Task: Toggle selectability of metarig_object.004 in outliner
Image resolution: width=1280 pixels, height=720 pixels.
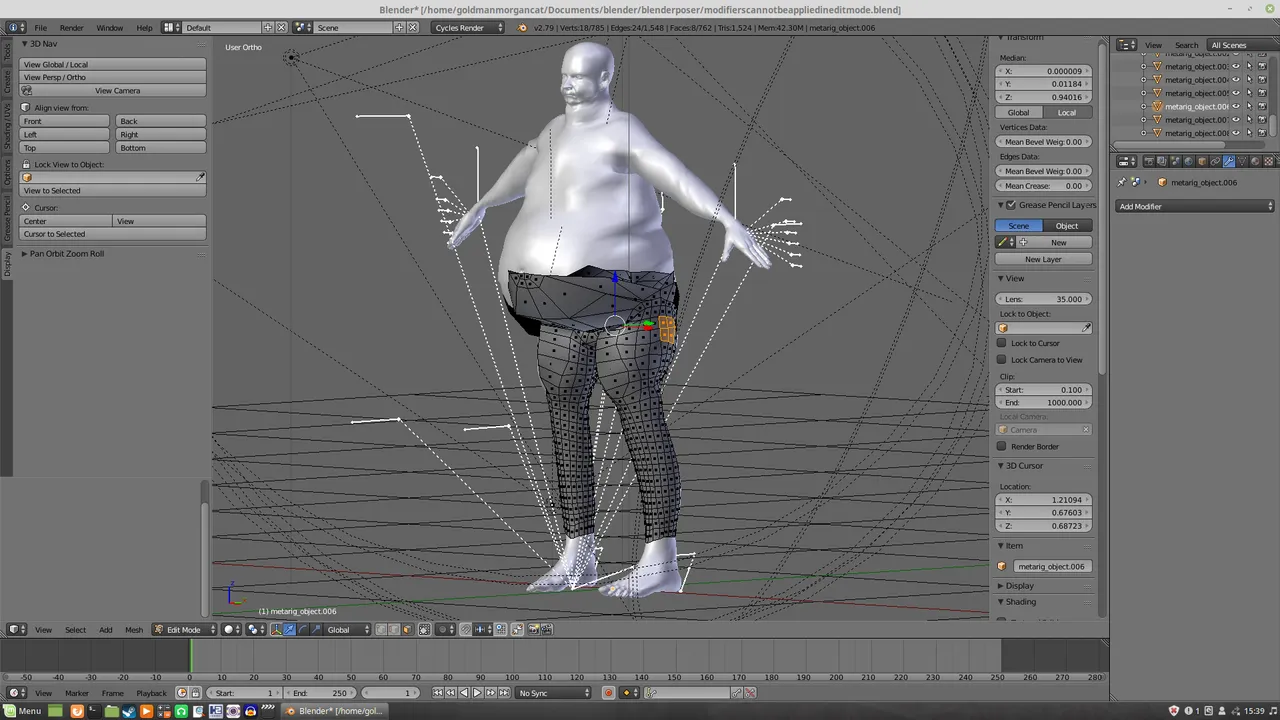Action: pyautogui.click(x=1249, y=79)
